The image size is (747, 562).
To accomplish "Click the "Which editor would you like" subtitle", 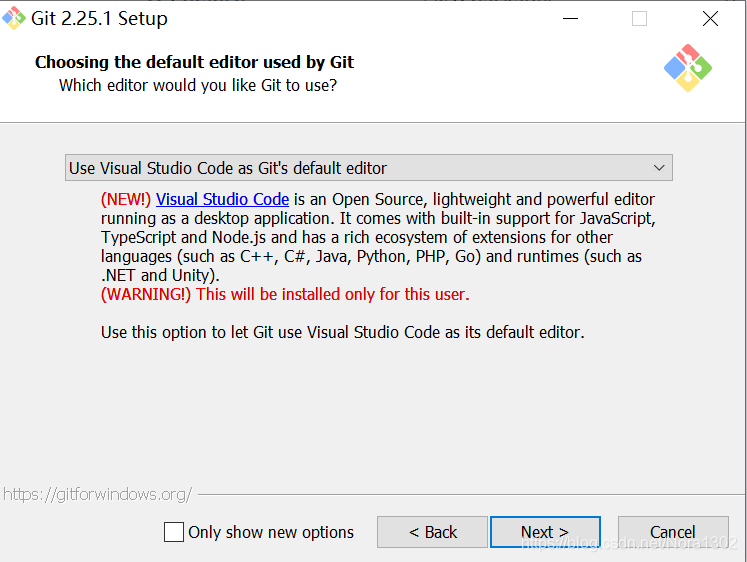I will (198, 85).
